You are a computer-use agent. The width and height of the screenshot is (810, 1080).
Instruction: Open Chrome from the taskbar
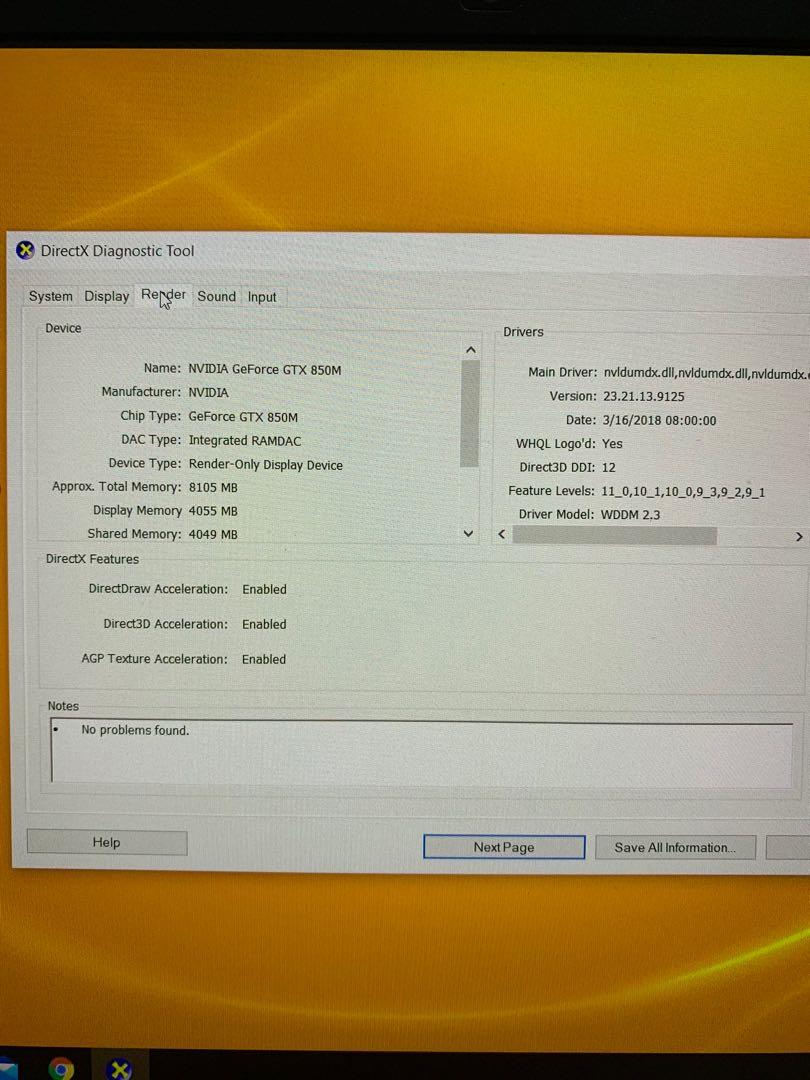(x=62, y=1069)
